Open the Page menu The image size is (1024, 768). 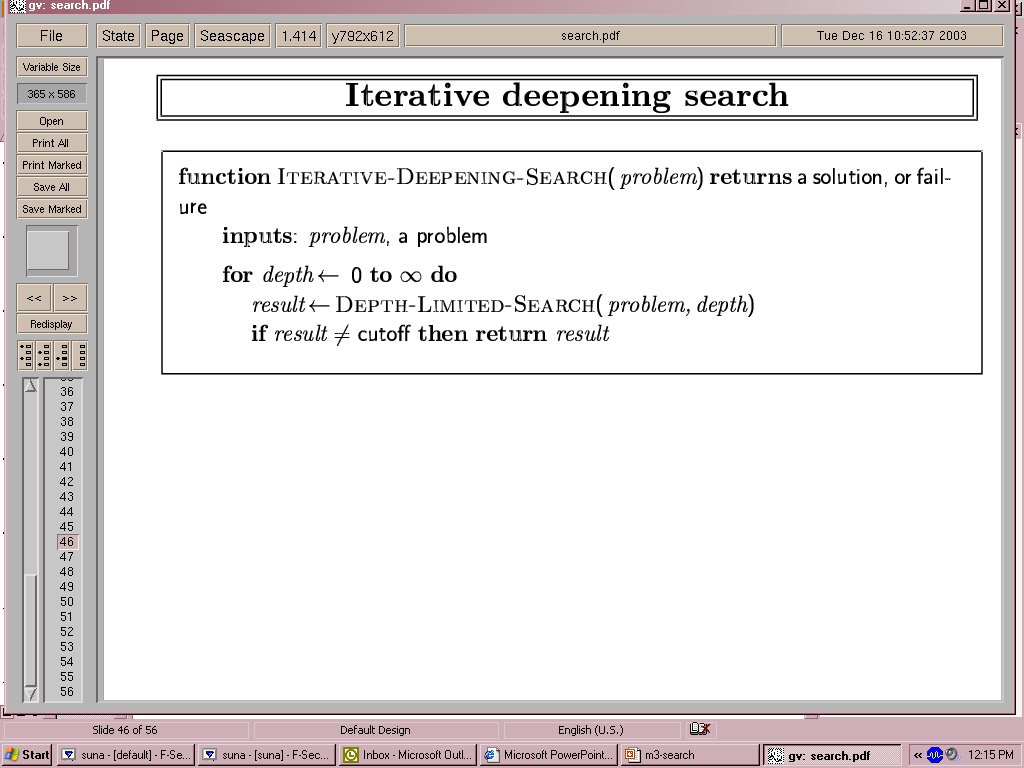167,36
